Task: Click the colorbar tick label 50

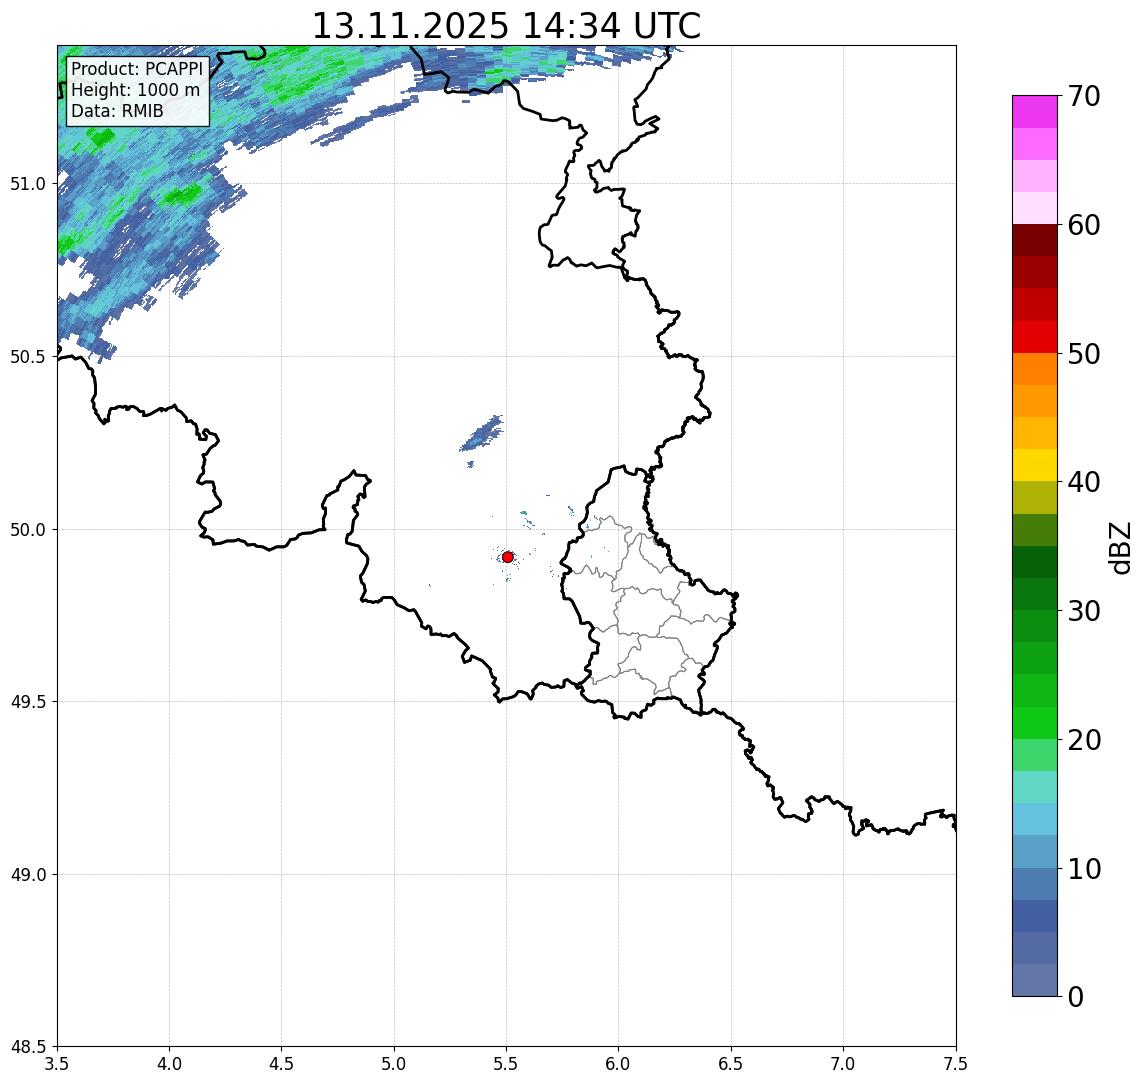Action: coord(1084,354)
